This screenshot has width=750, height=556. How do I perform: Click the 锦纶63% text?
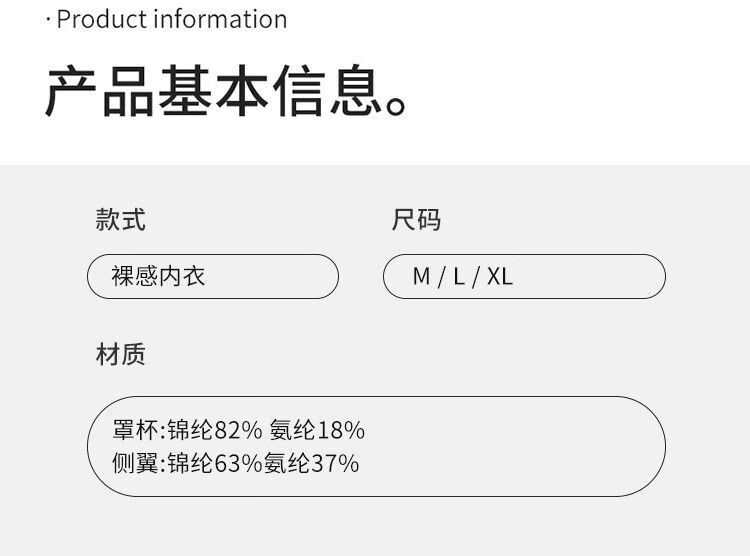coord(215,463)
